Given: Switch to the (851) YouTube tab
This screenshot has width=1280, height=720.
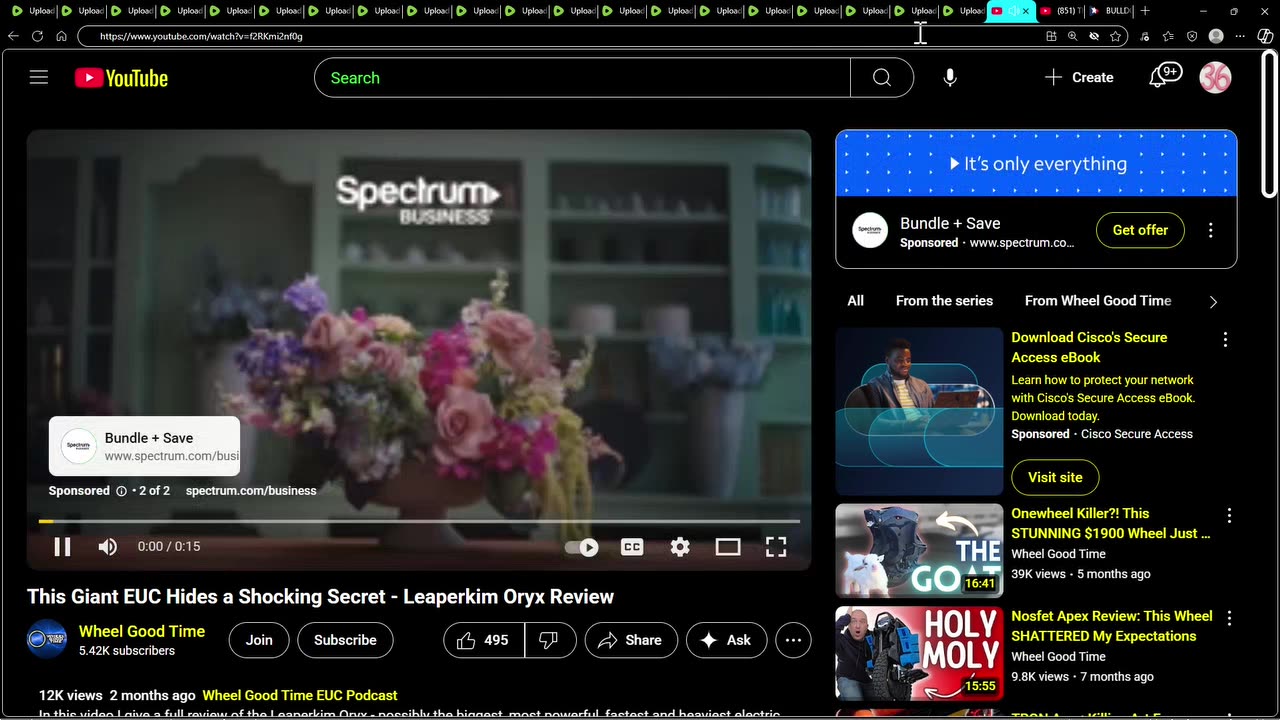Looking at the screenshot, I should [1060, 11].
